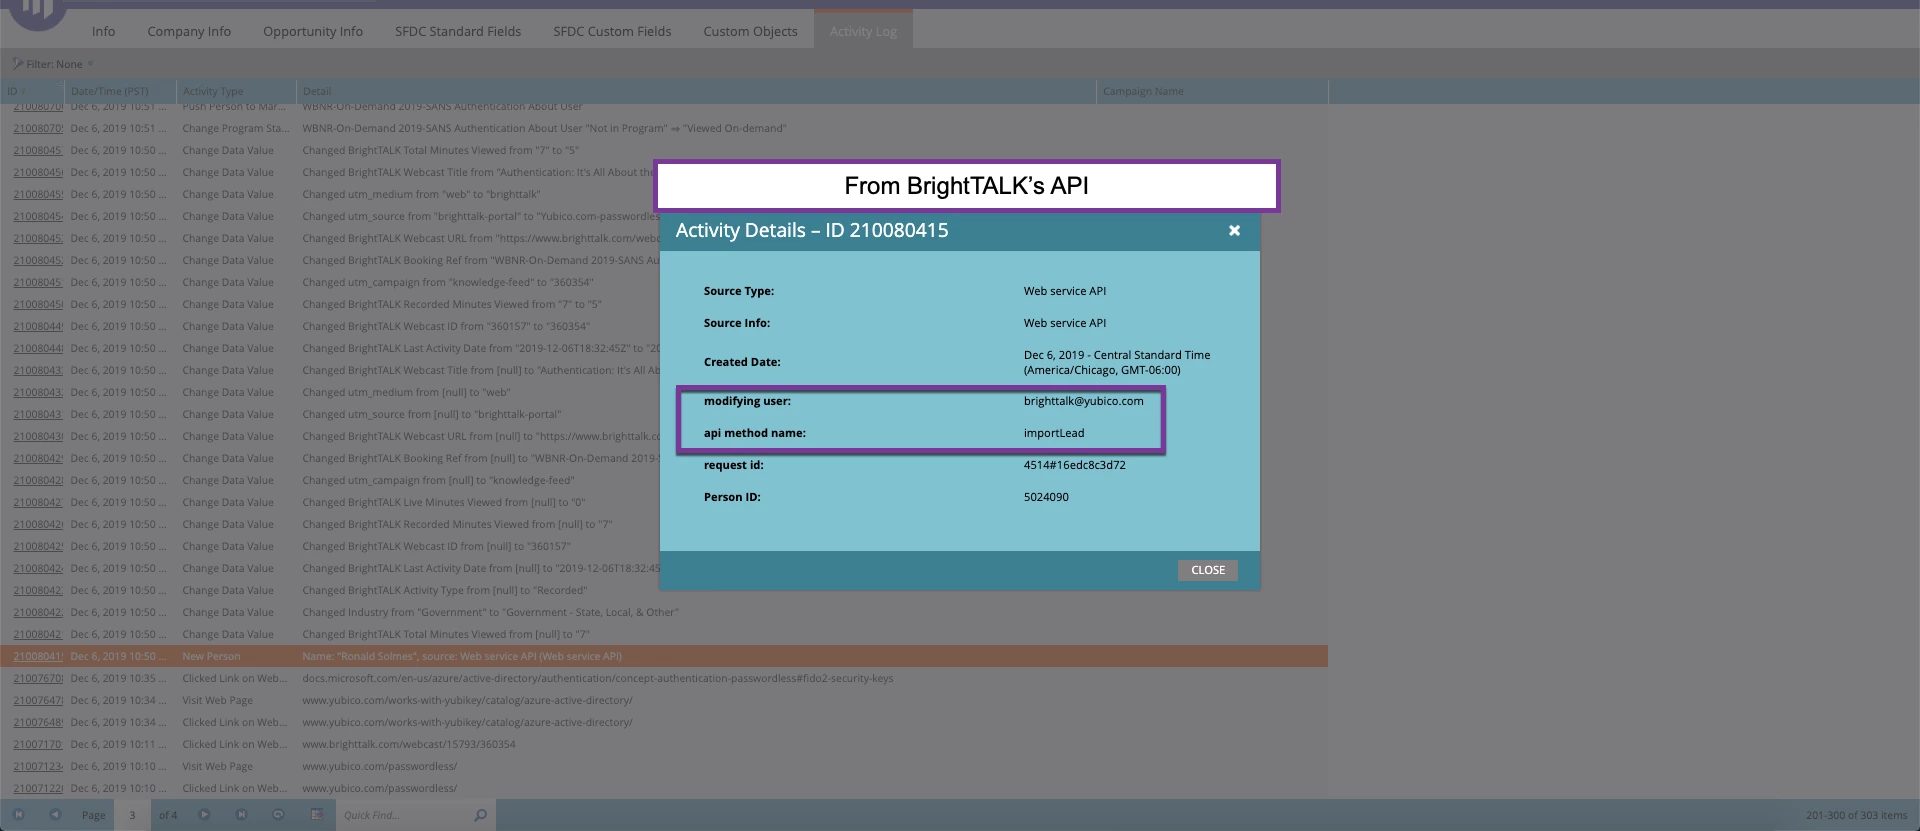Click detail "utm_campaign from [null] to "knowledge-feed""

(438, 480)
